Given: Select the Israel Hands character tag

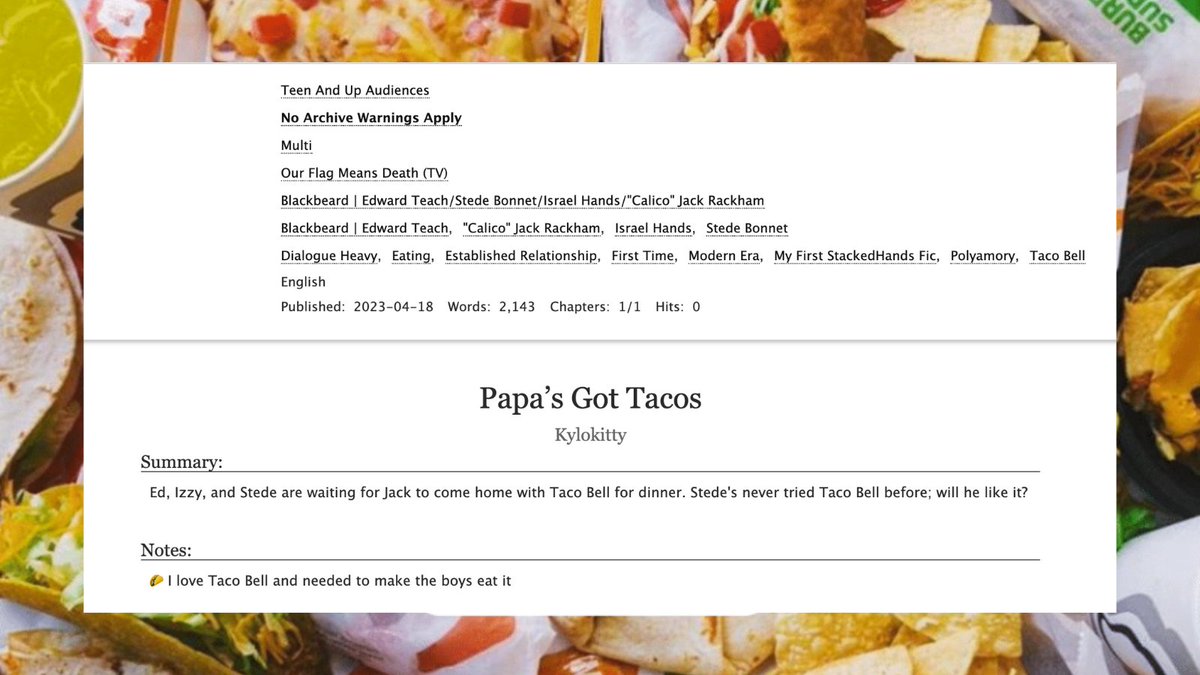Looking at the screenshot, I should pyautogui.click(x=653, y=228).
